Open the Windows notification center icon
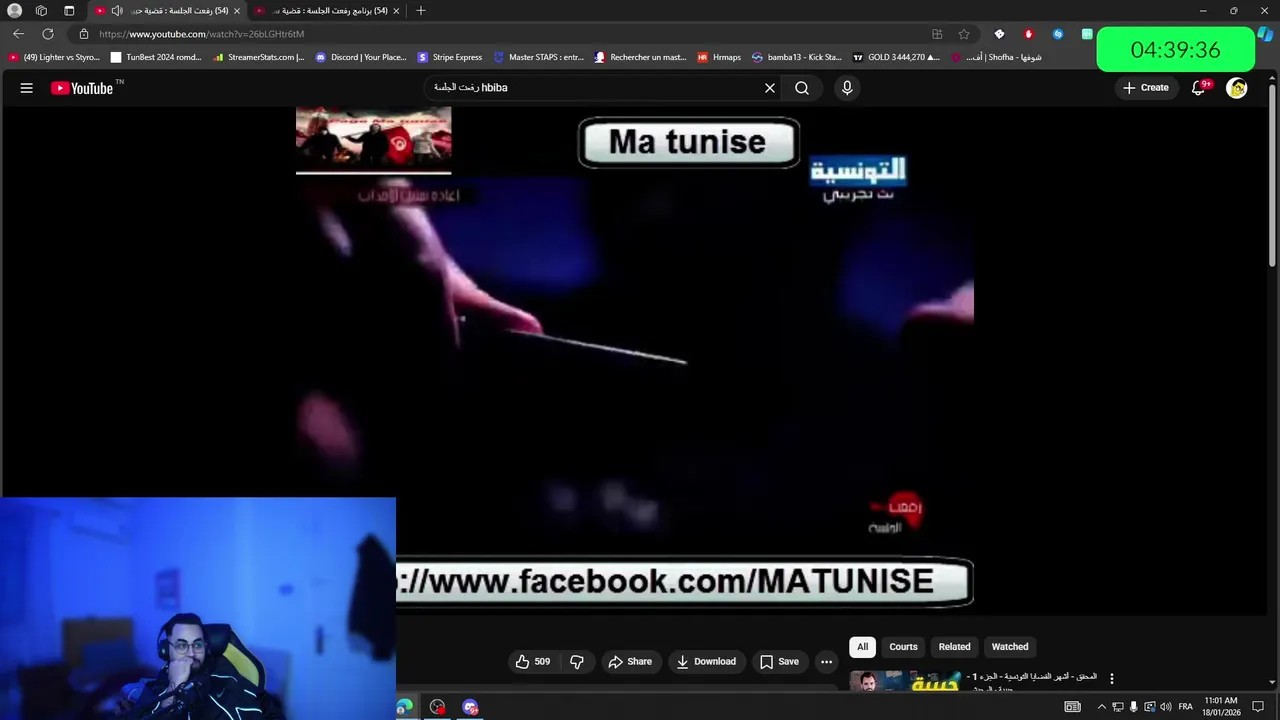1280x720 pixels. (x=1258, y=707)
